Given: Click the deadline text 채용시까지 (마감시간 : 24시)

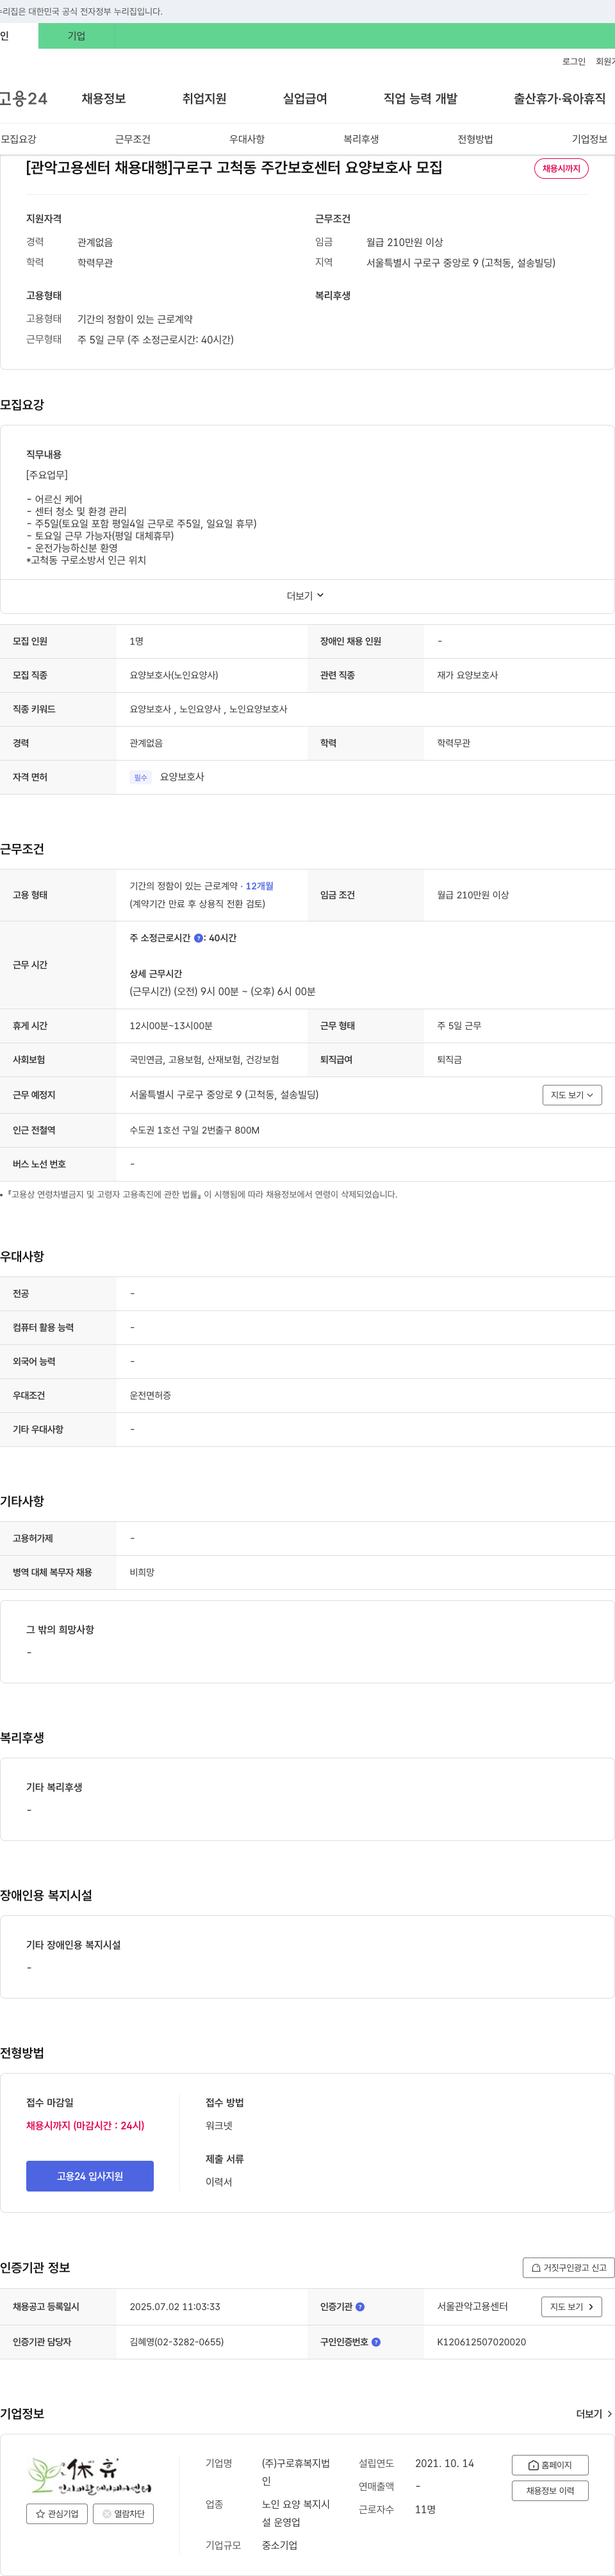Looking at the screenshot, I should click(x=85, y=2125).
